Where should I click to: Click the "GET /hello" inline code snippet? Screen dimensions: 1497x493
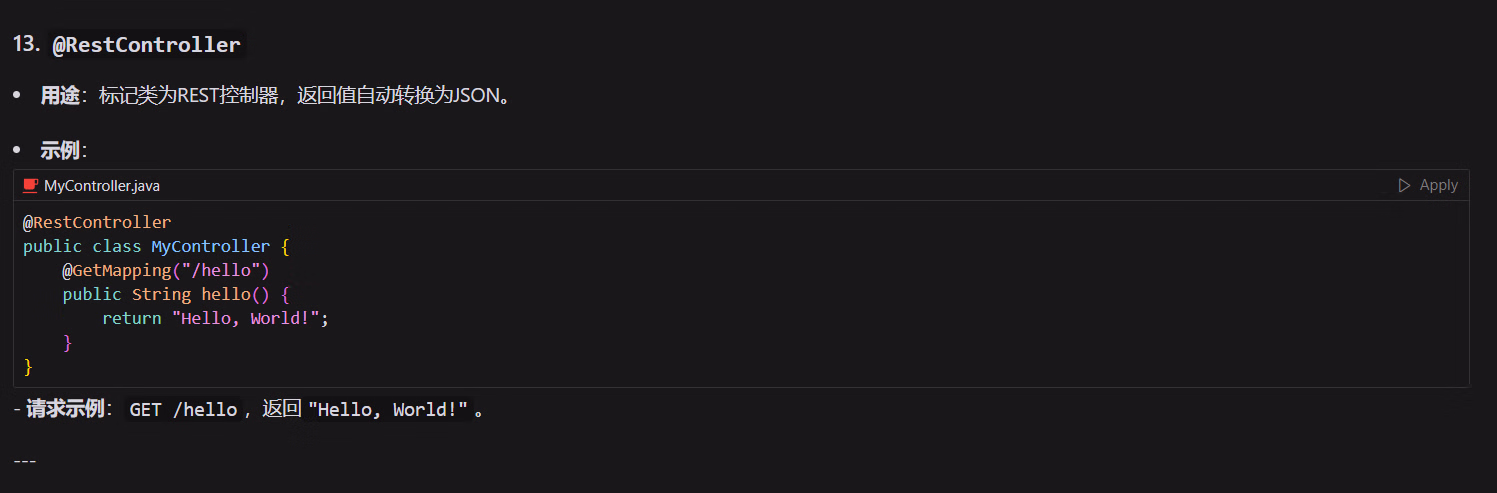tap(183, 410)
